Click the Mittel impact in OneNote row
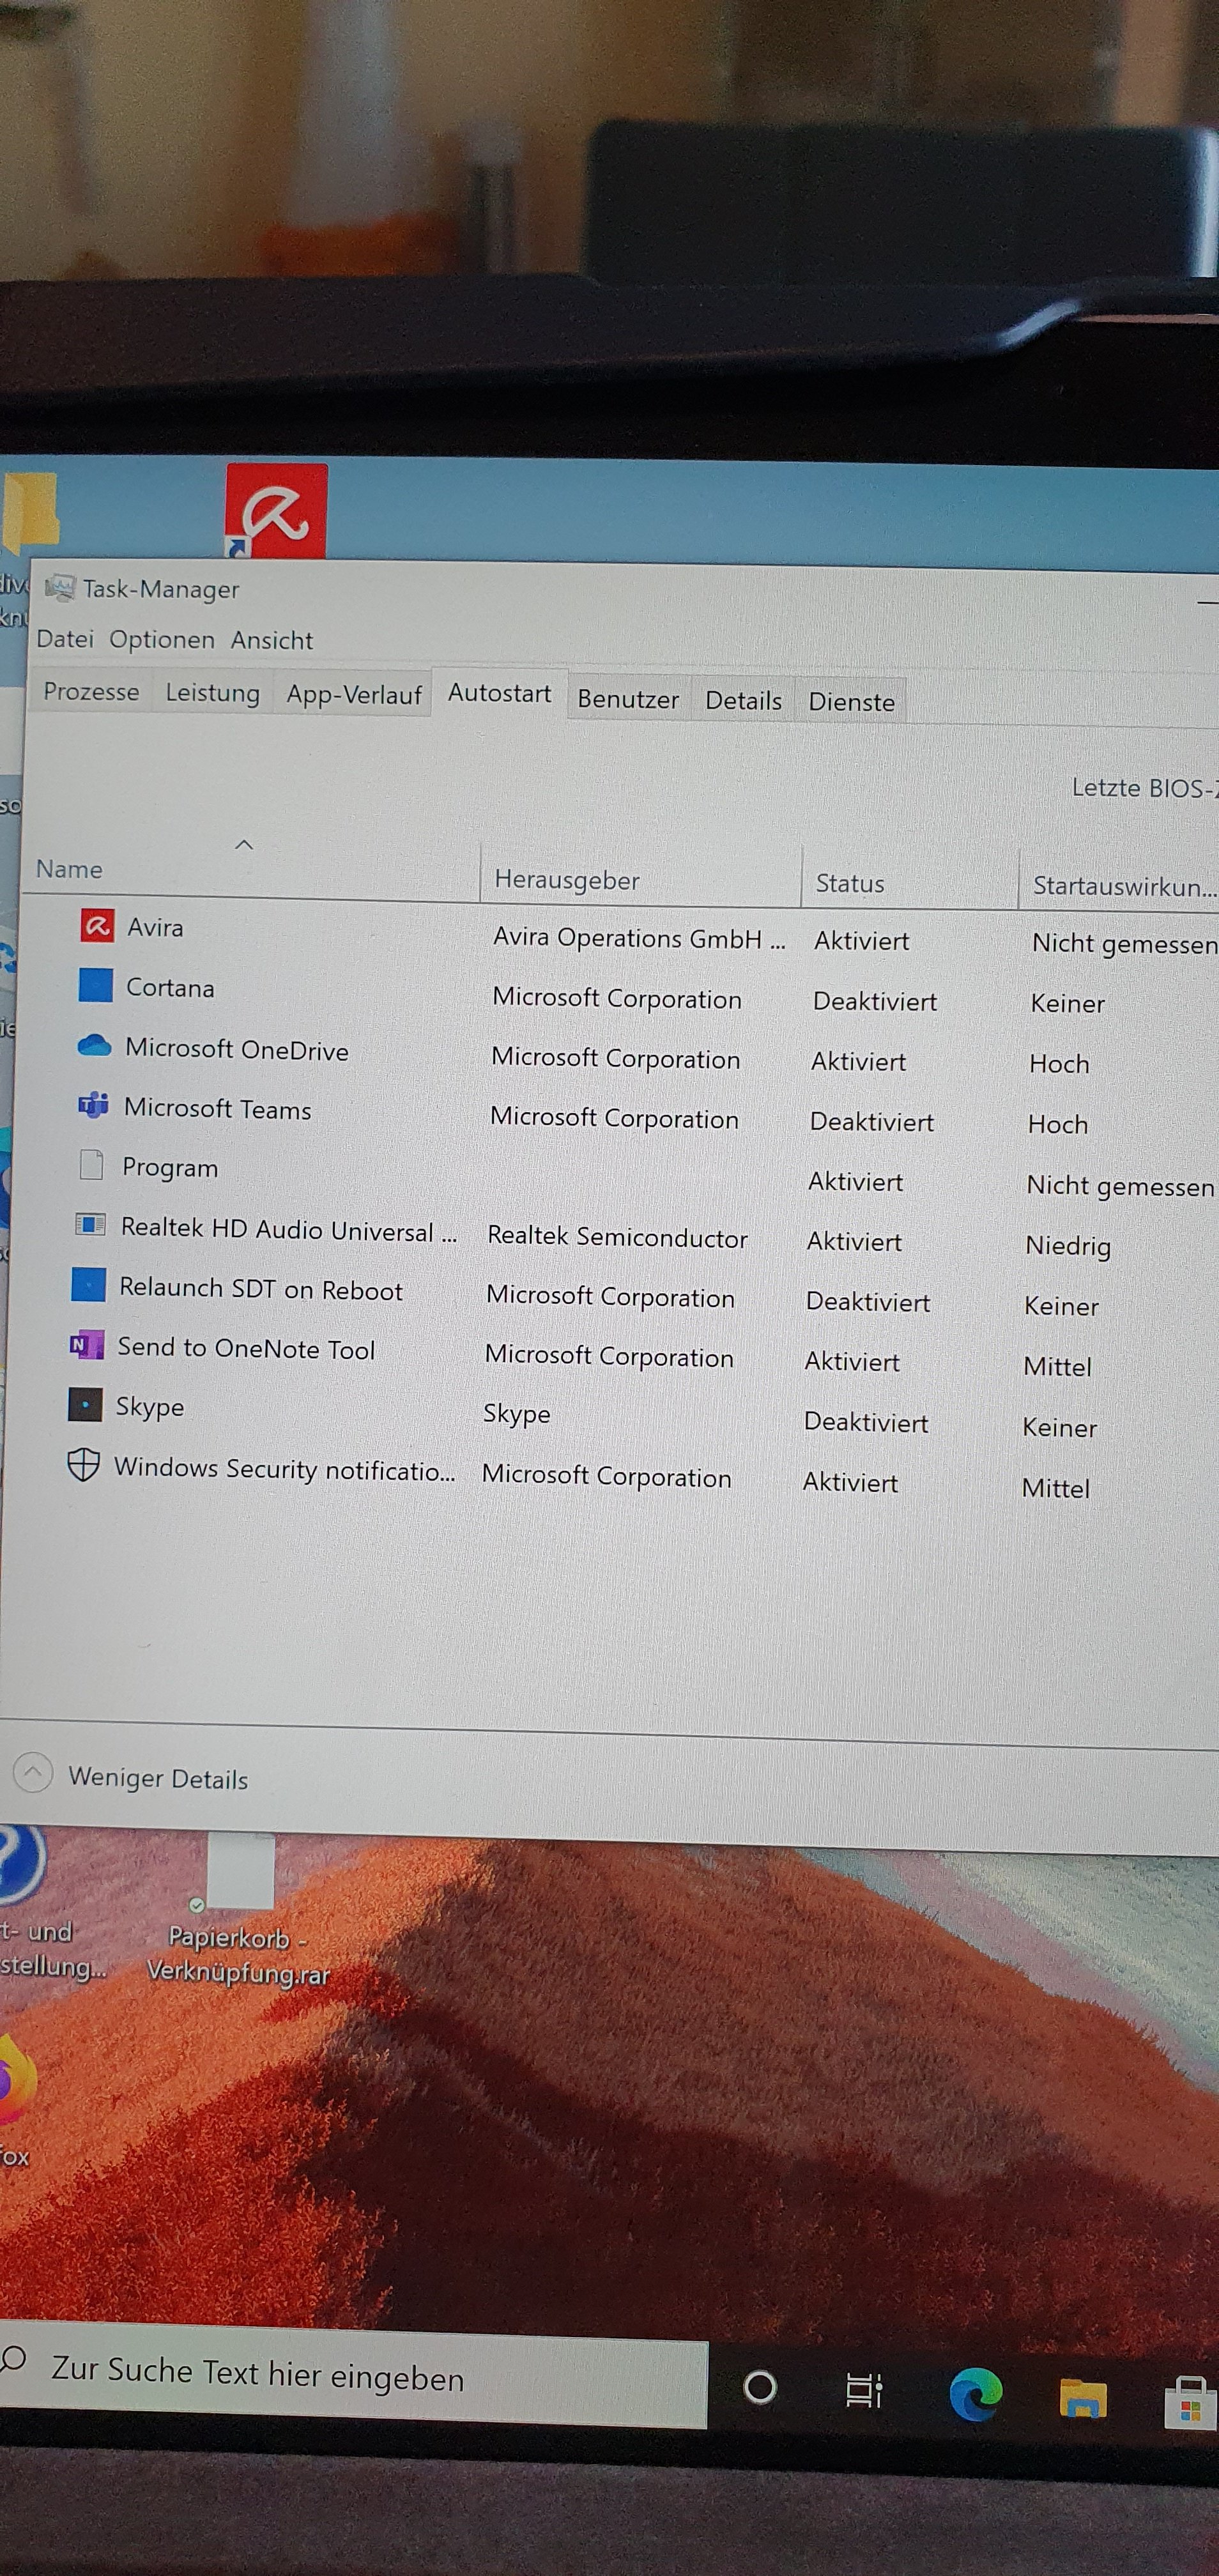This screenshot has width=1219, height=2576. click(x=1057, y=1367)
